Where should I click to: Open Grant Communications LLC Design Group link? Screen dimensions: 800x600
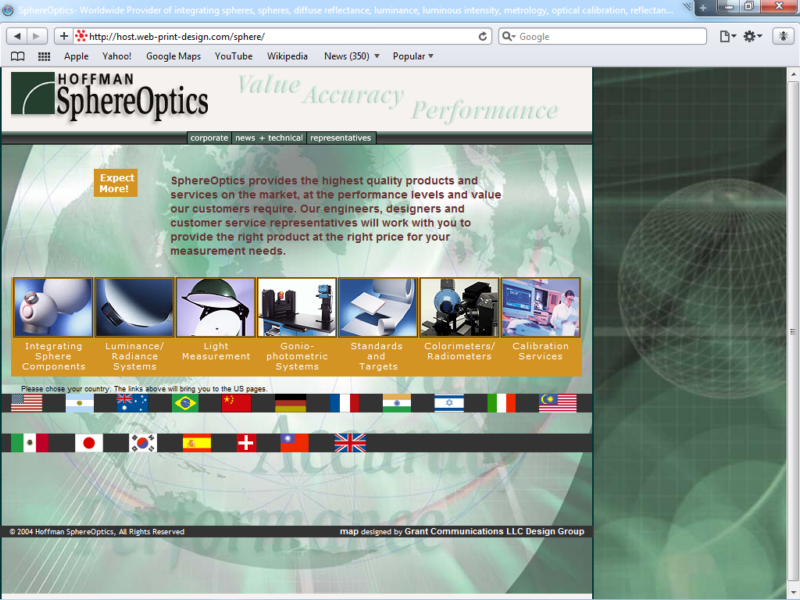pyautogui.click(x=494, y=531)
